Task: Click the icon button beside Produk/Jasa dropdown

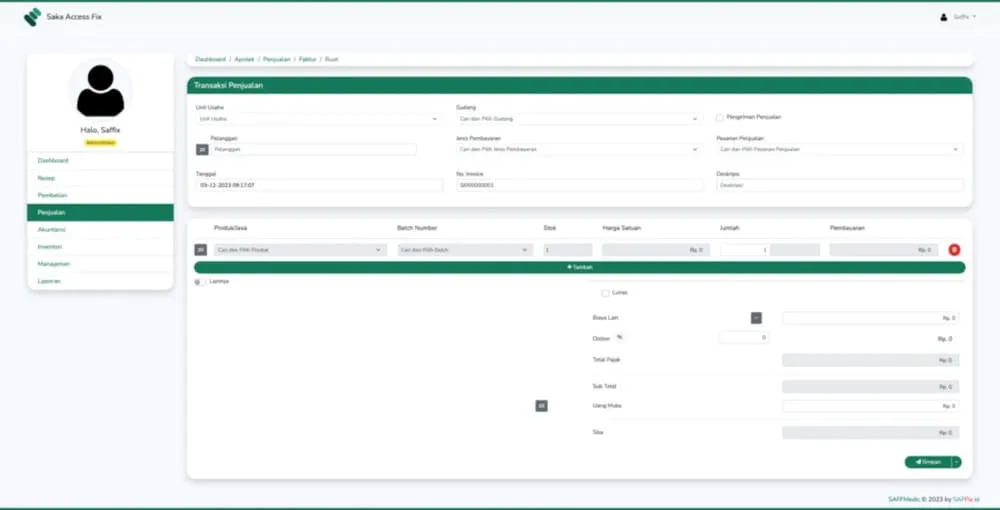Action: point(201,249)
